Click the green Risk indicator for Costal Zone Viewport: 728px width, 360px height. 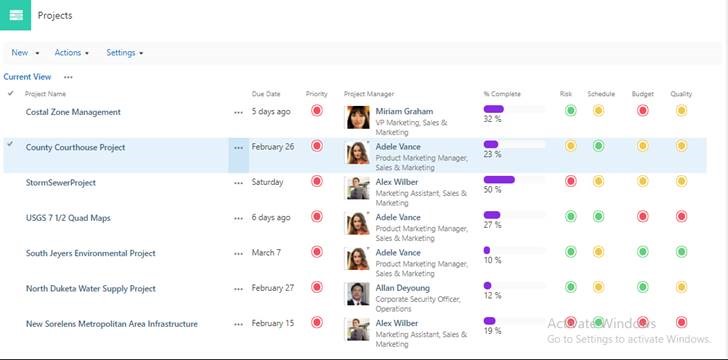tap(571, 111)
